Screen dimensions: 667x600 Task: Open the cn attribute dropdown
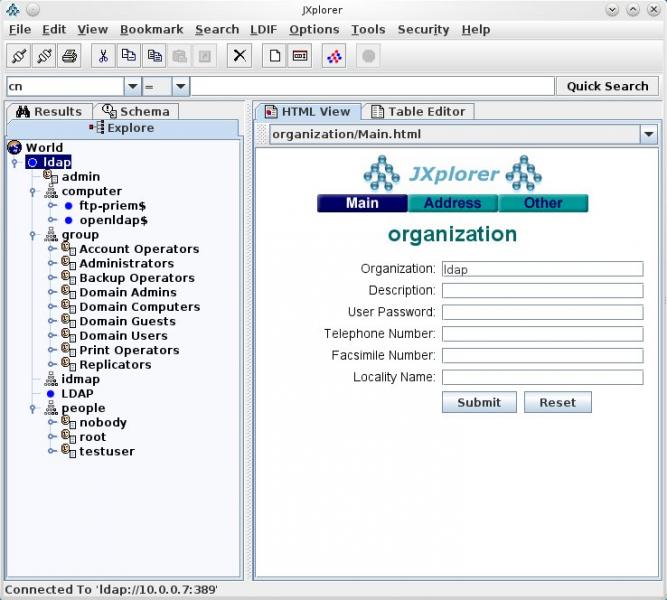click(x=132, y=87)
